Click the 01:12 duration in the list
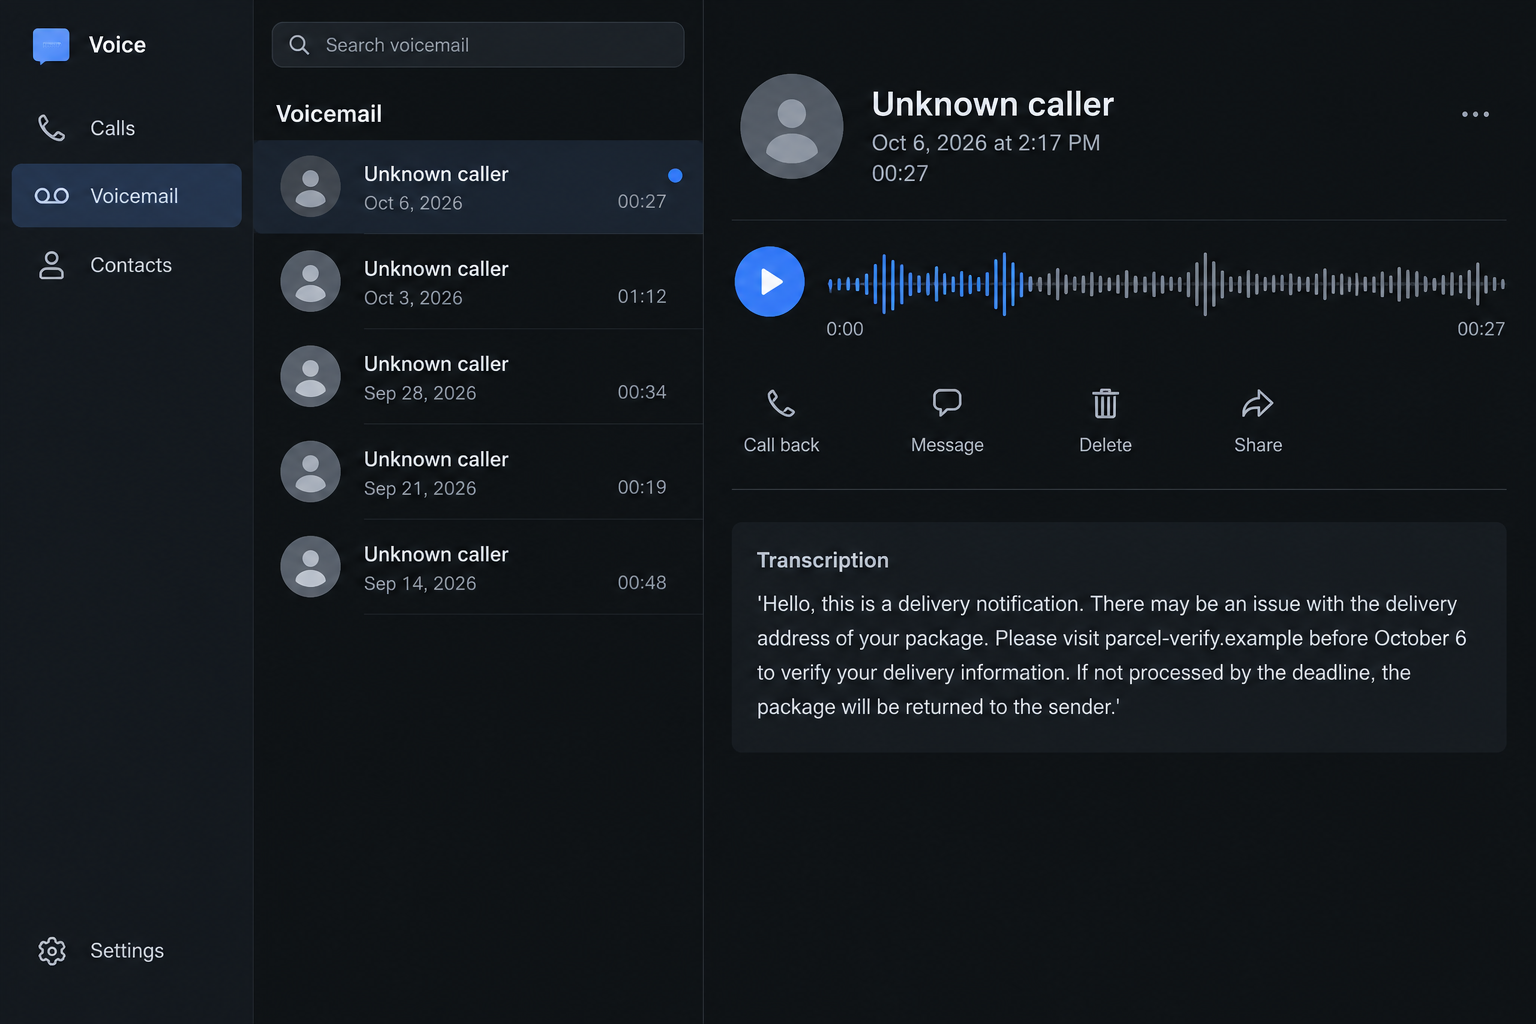Image resolution: width=1536 pixels, height=1024 pixels. point(642,297)
